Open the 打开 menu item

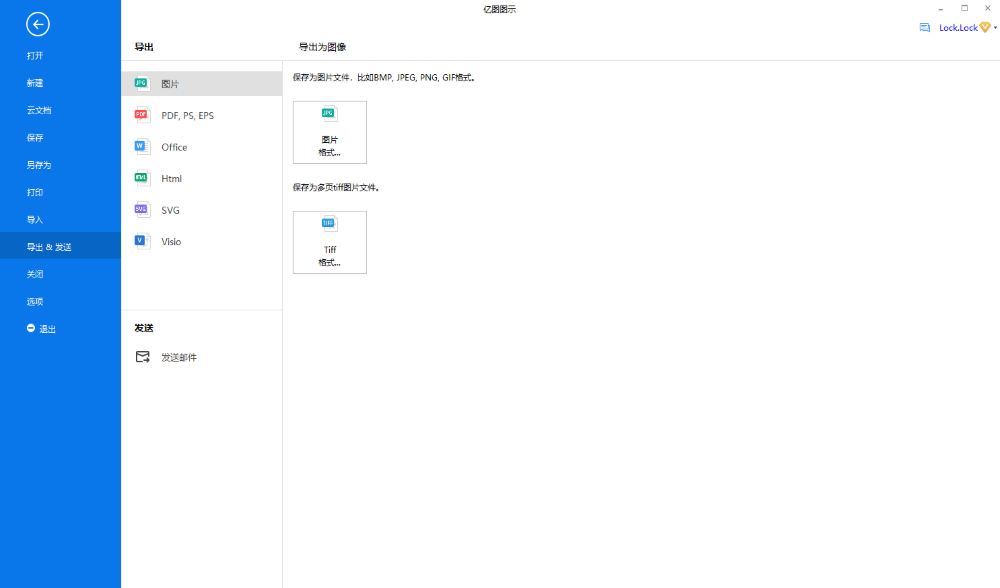[35, 56]
